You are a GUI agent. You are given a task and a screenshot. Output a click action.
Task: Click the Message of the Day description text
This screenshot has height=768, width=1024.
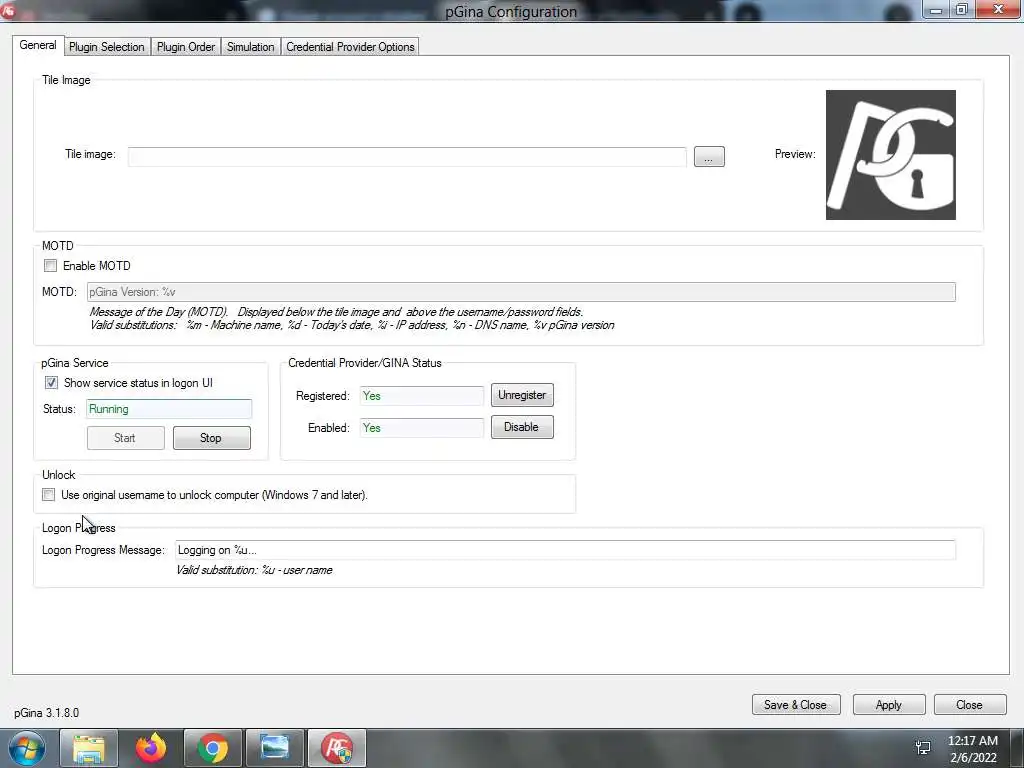pos(336,312)
